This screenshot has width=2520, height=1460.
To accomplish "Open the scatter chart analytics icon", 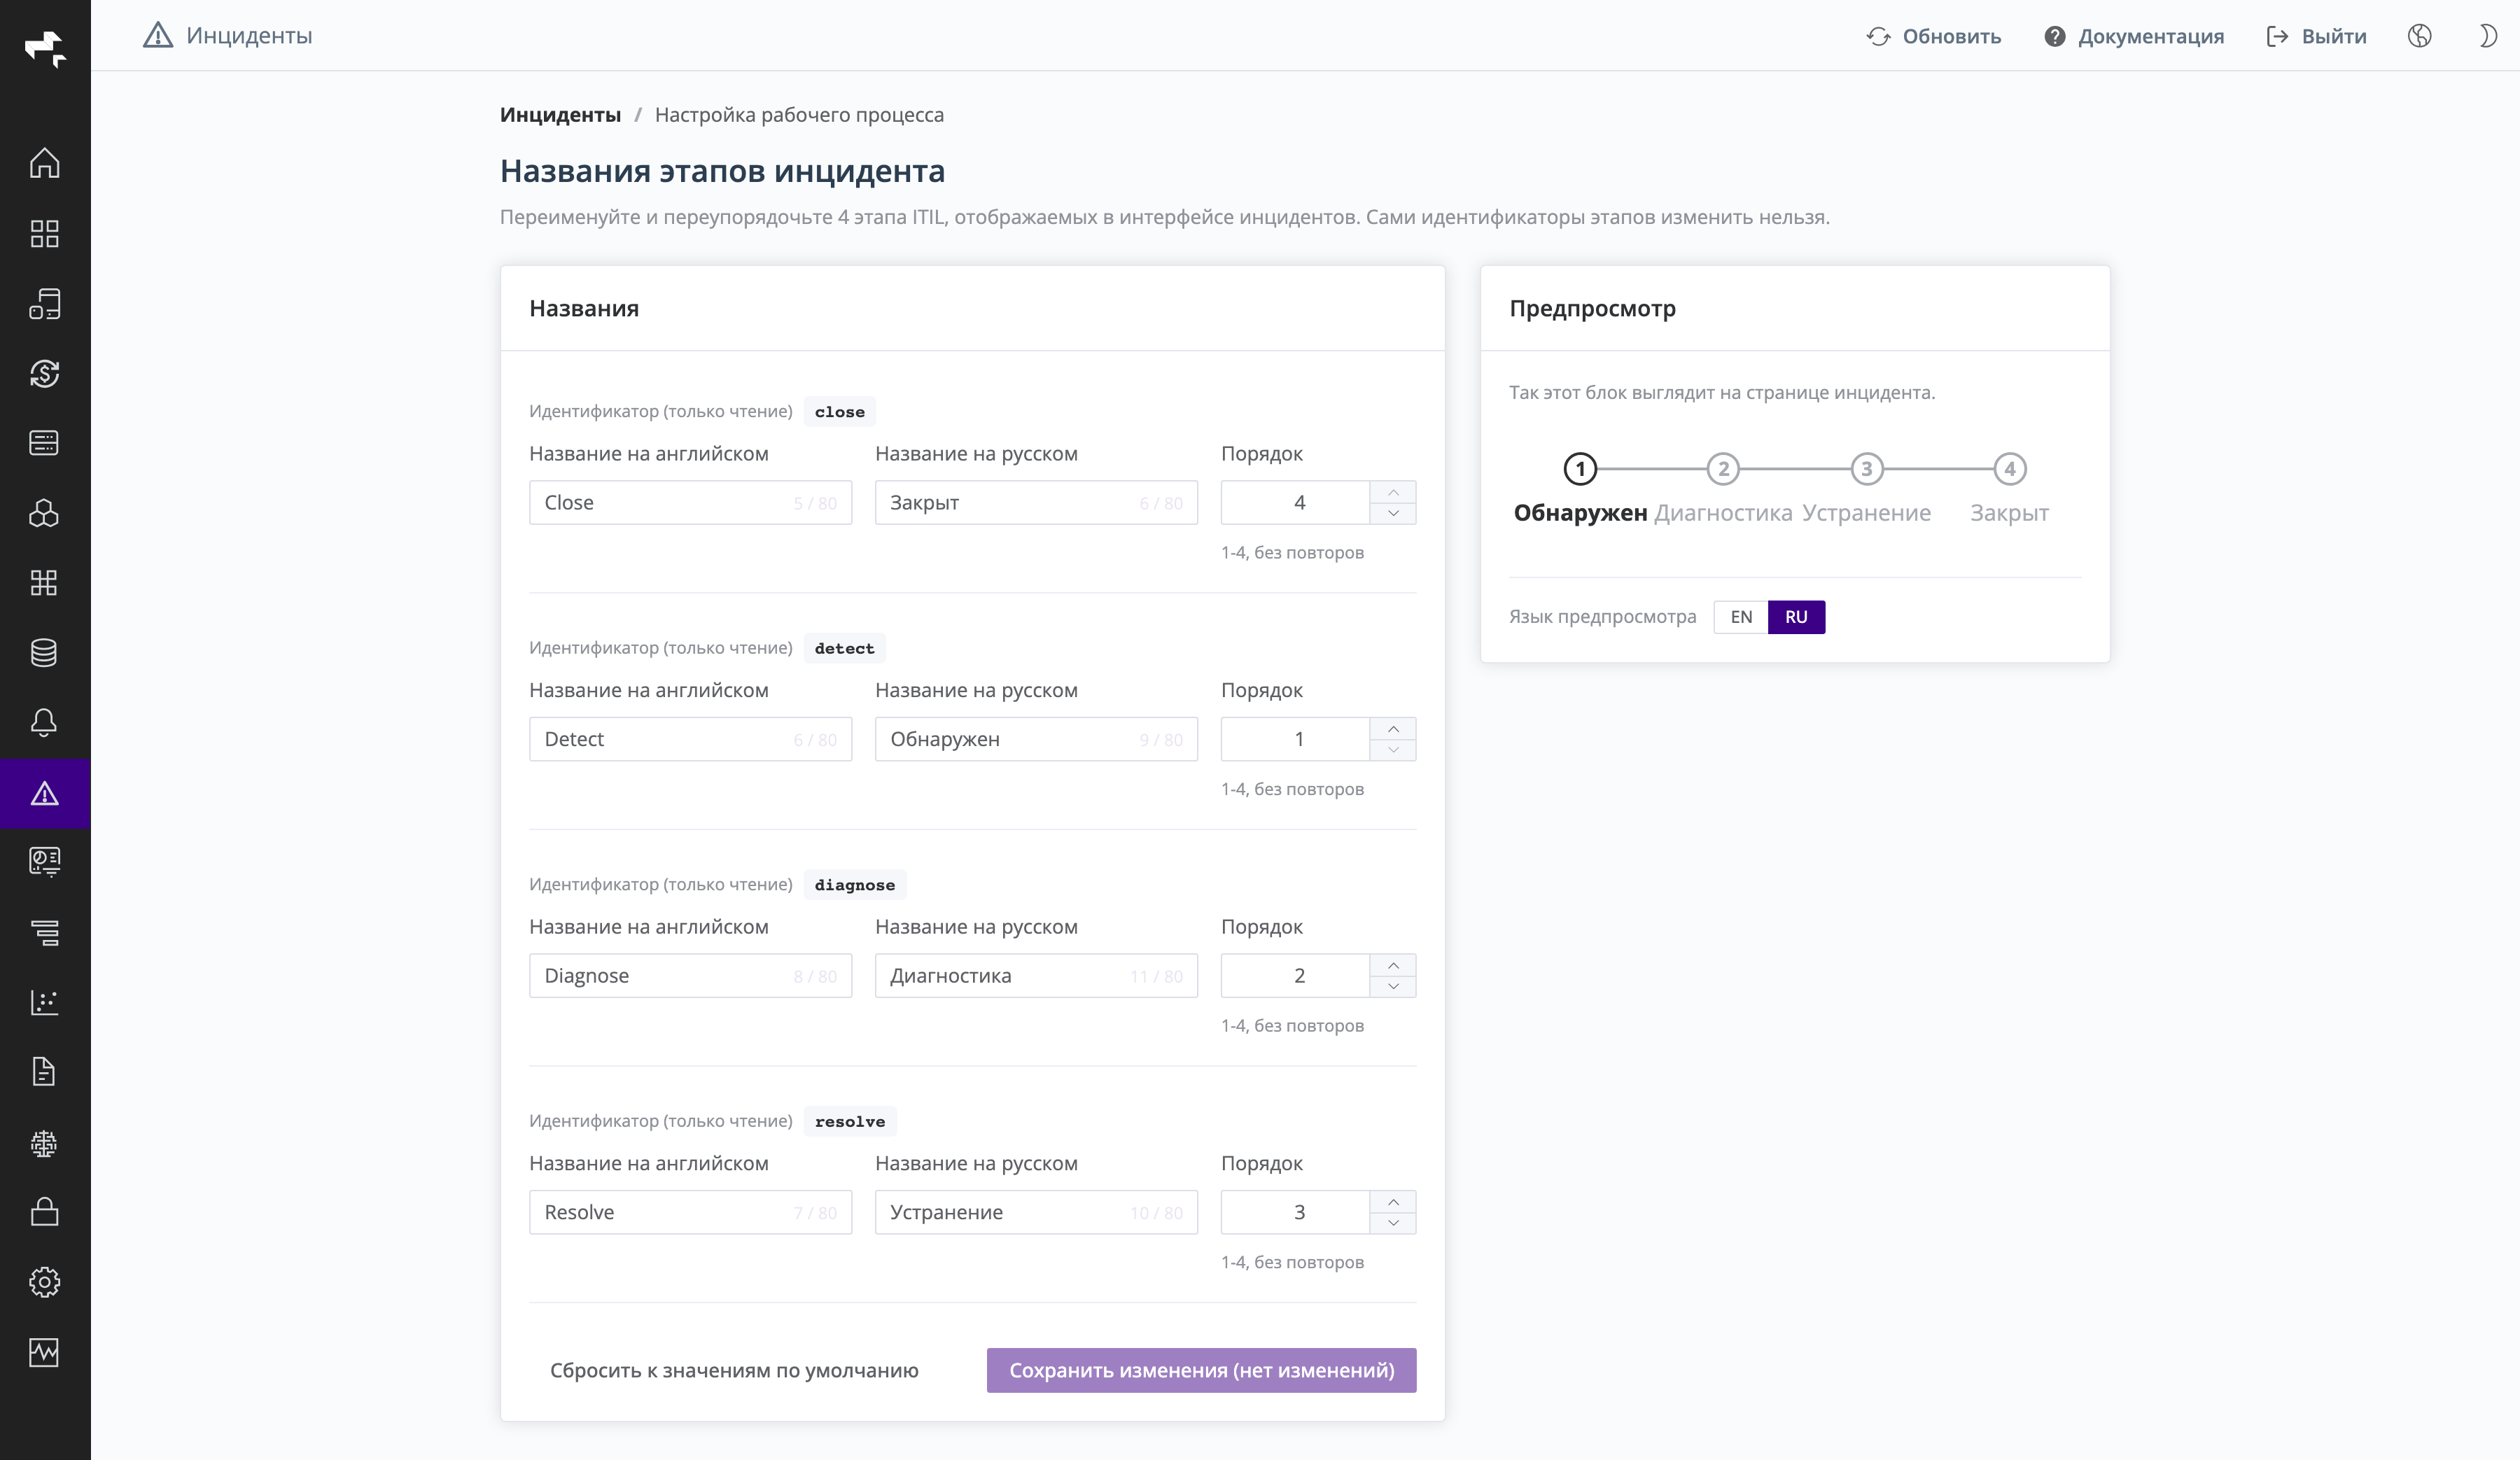I will coord(44,1002).
